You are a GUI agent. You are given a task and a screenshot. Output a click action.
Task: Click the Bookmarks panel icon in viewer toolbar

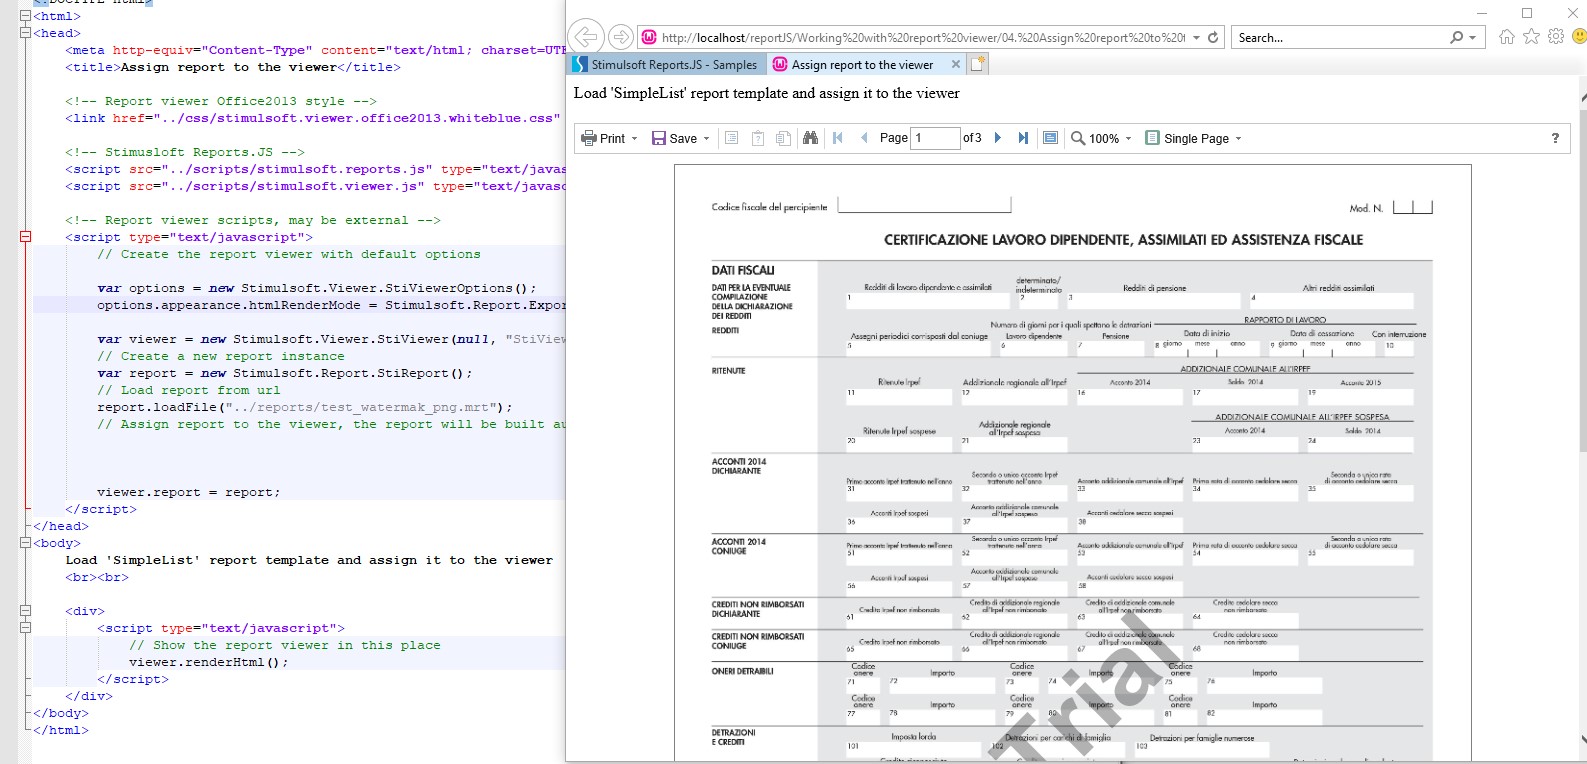tap(732, 138)
